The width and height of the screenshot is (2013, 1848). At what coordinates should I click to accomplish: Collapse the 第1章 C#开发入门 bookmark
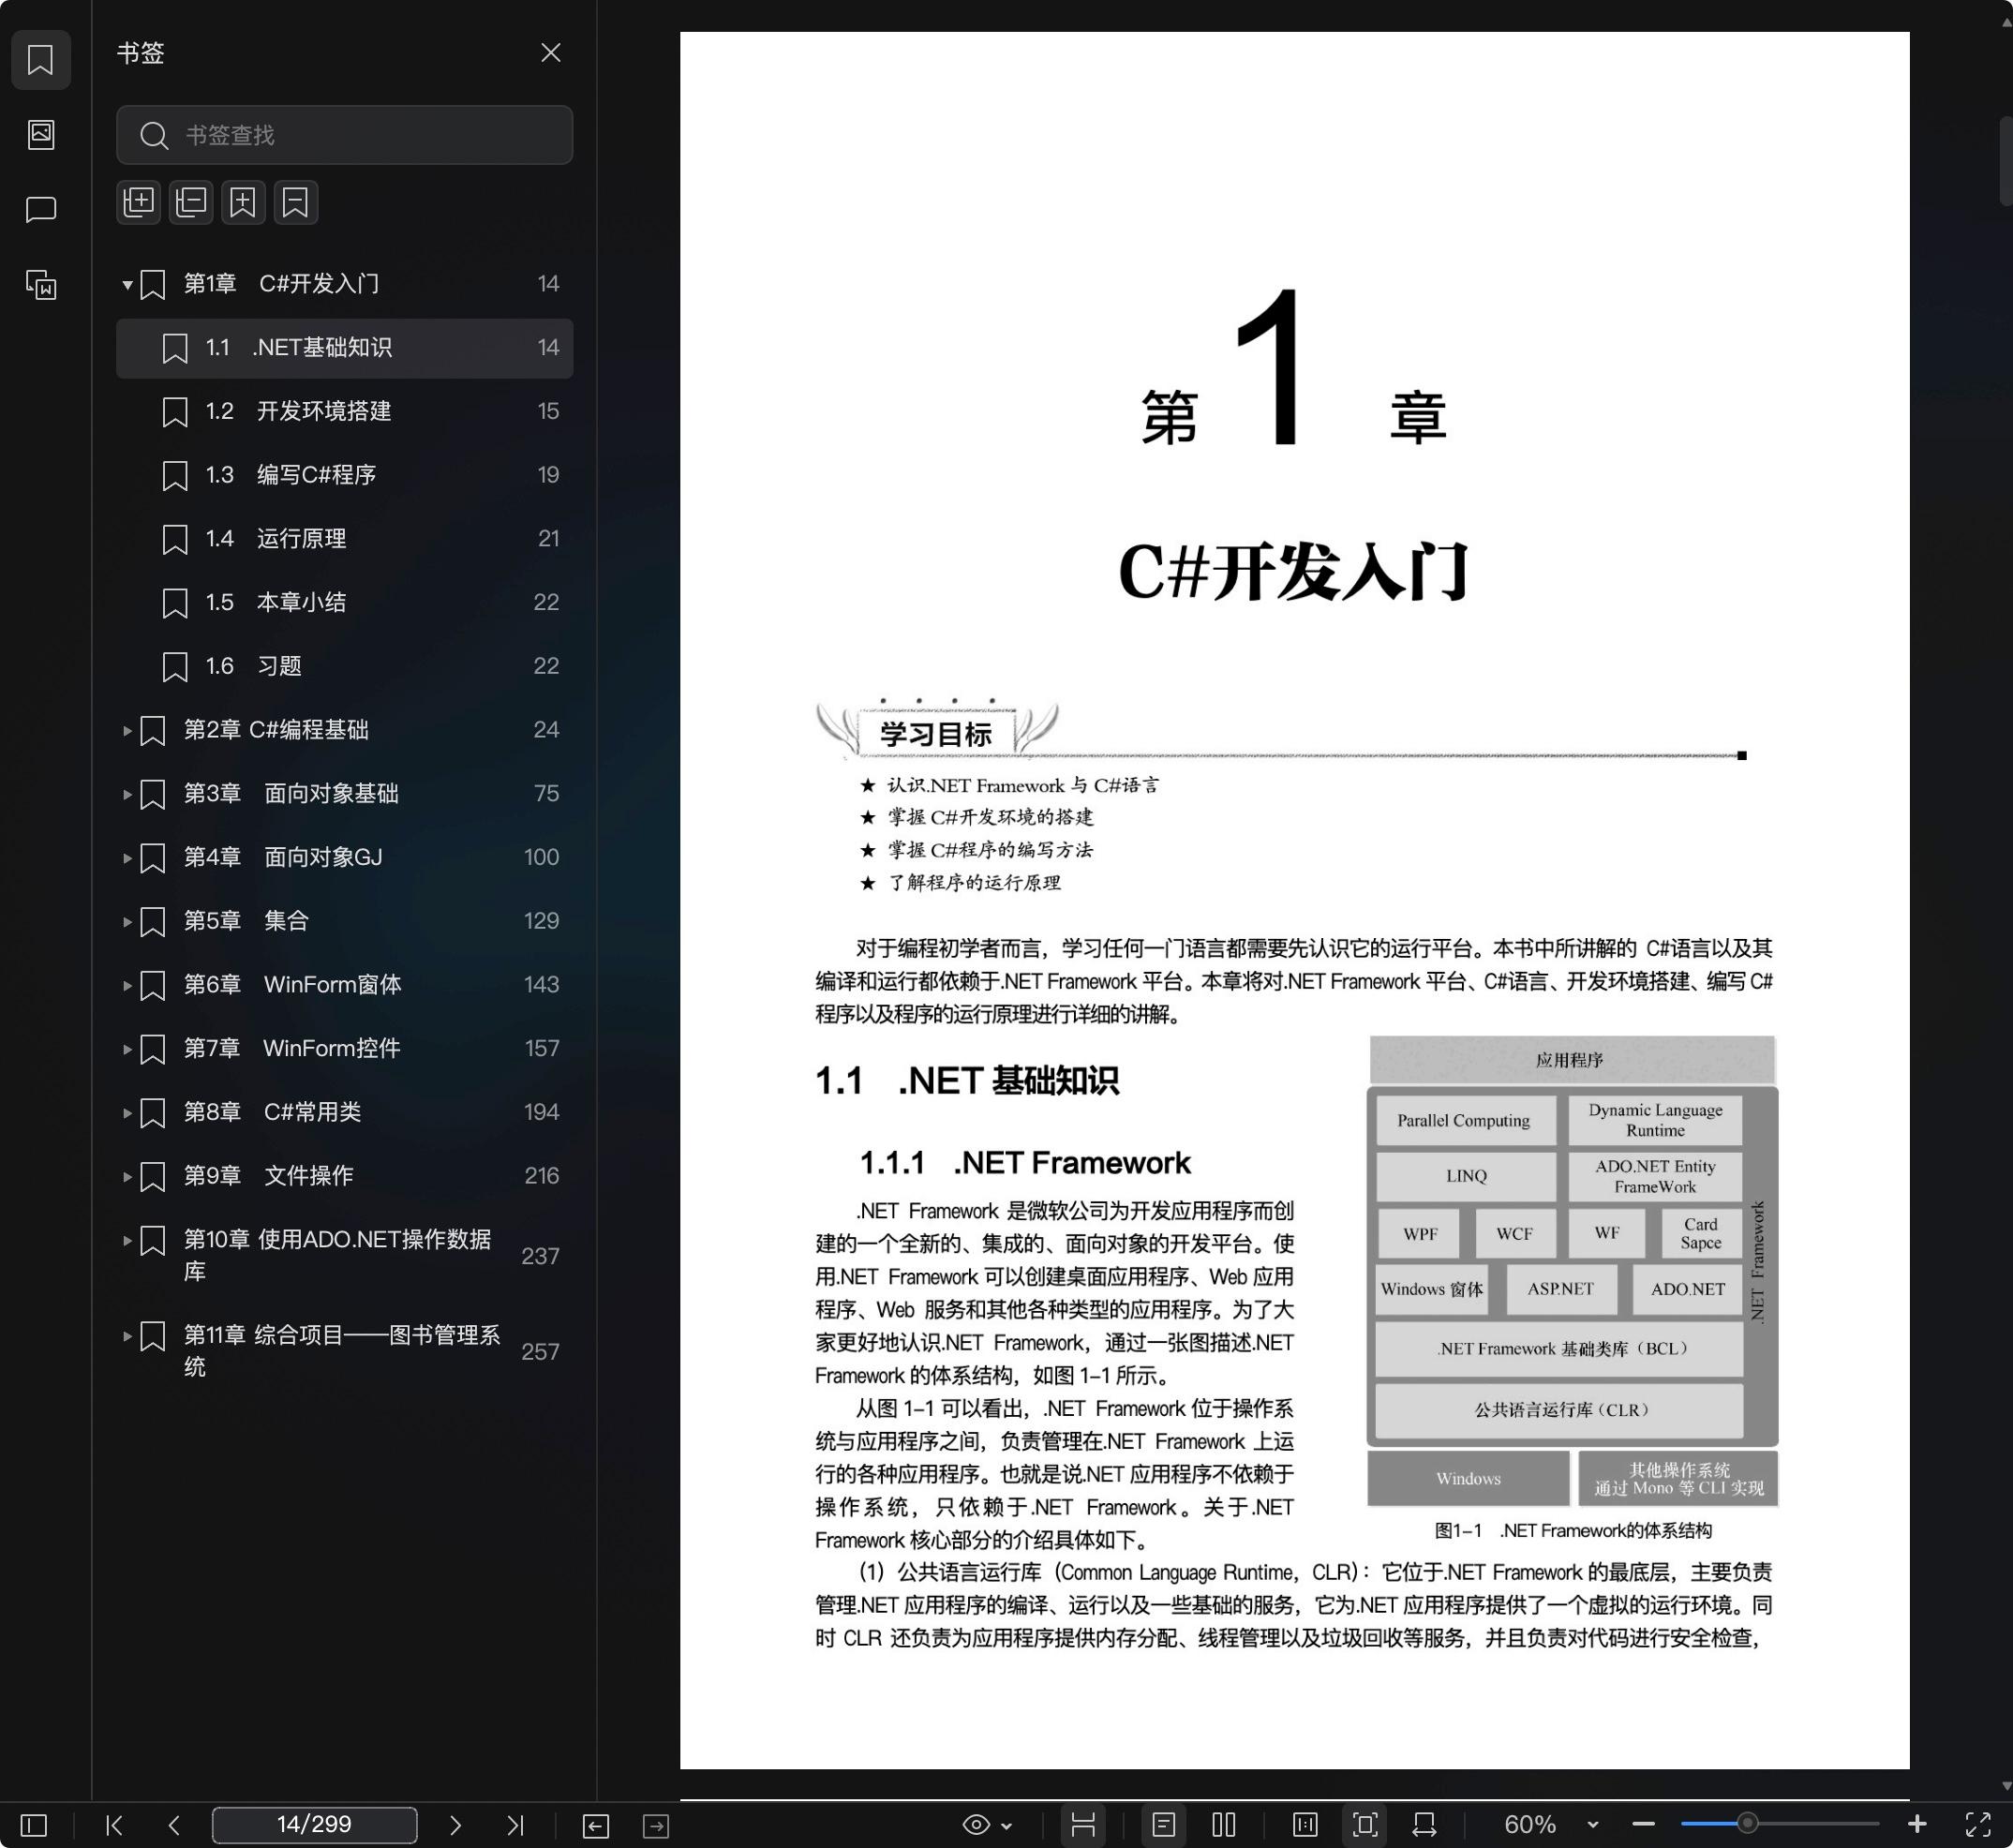coord(127,285)
